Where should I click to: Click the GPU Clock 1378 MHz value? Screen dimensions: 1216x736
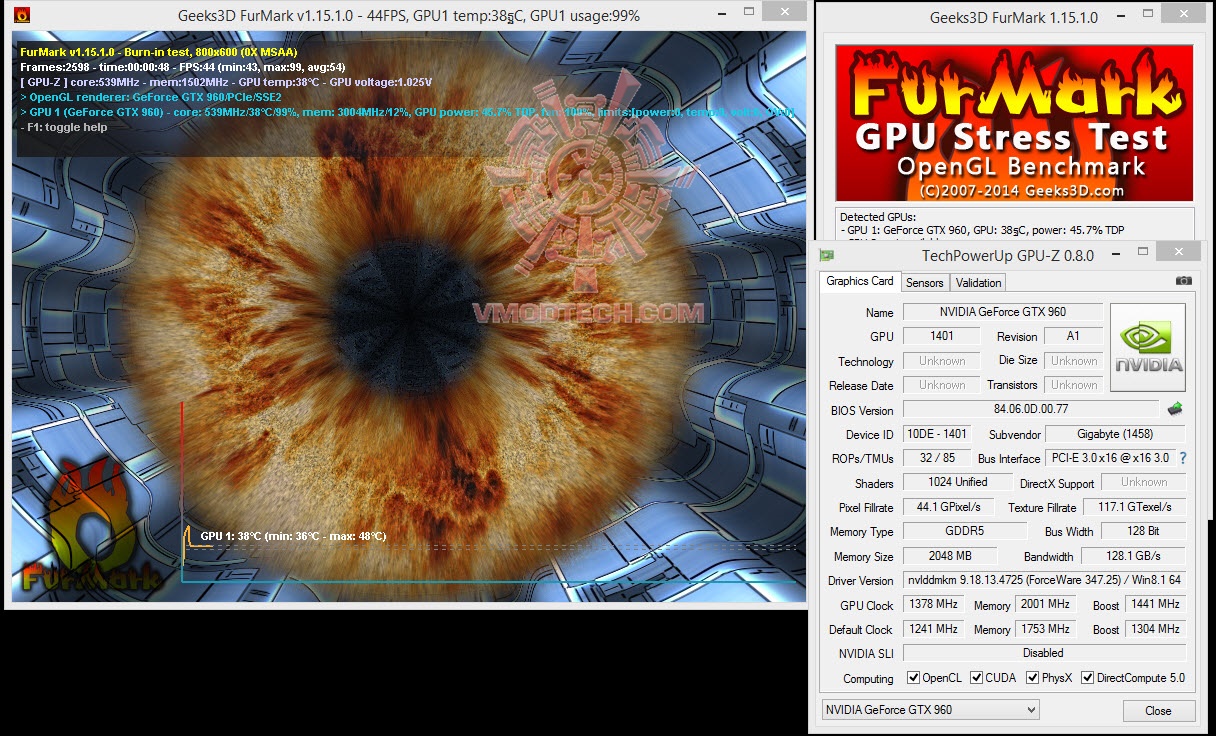pyautogui.click(x=933, y=604)
